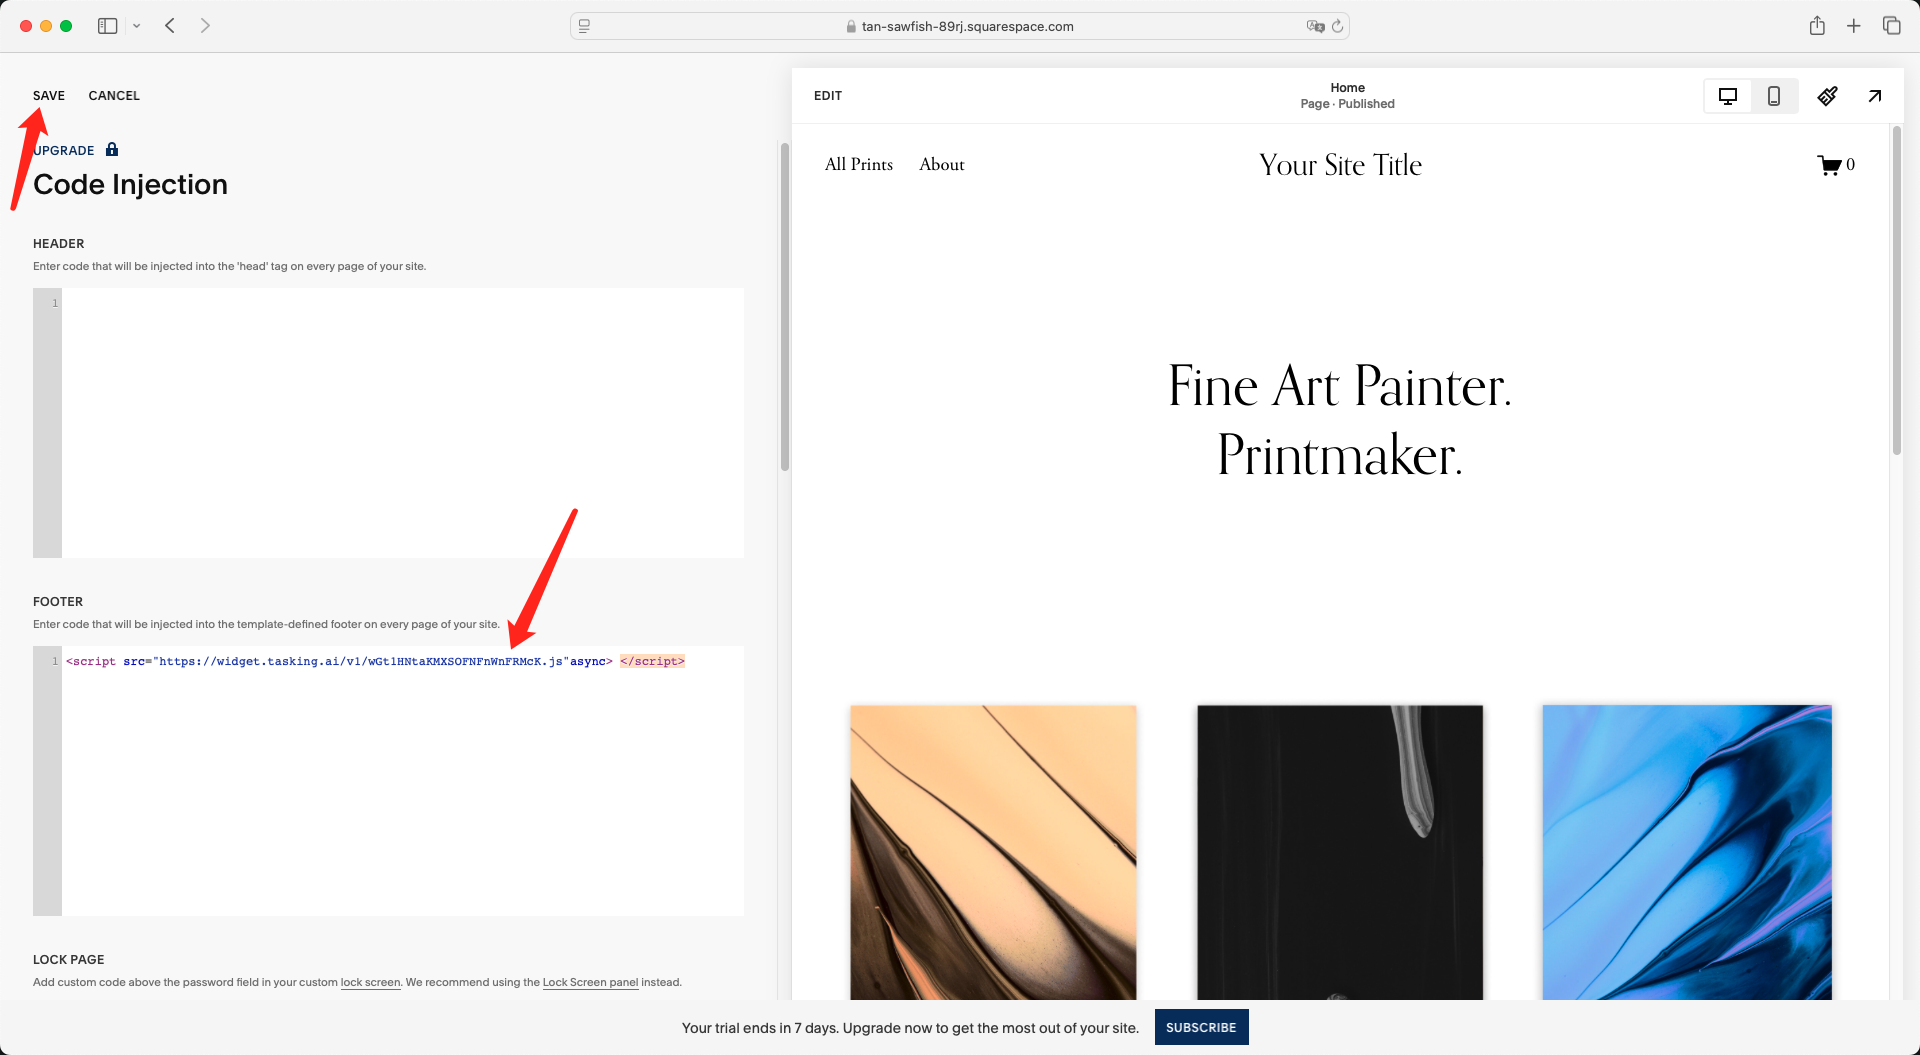Show the tab overview icon
The height and width of the screenshot is (1055, 1920).
coord(1891,26)
